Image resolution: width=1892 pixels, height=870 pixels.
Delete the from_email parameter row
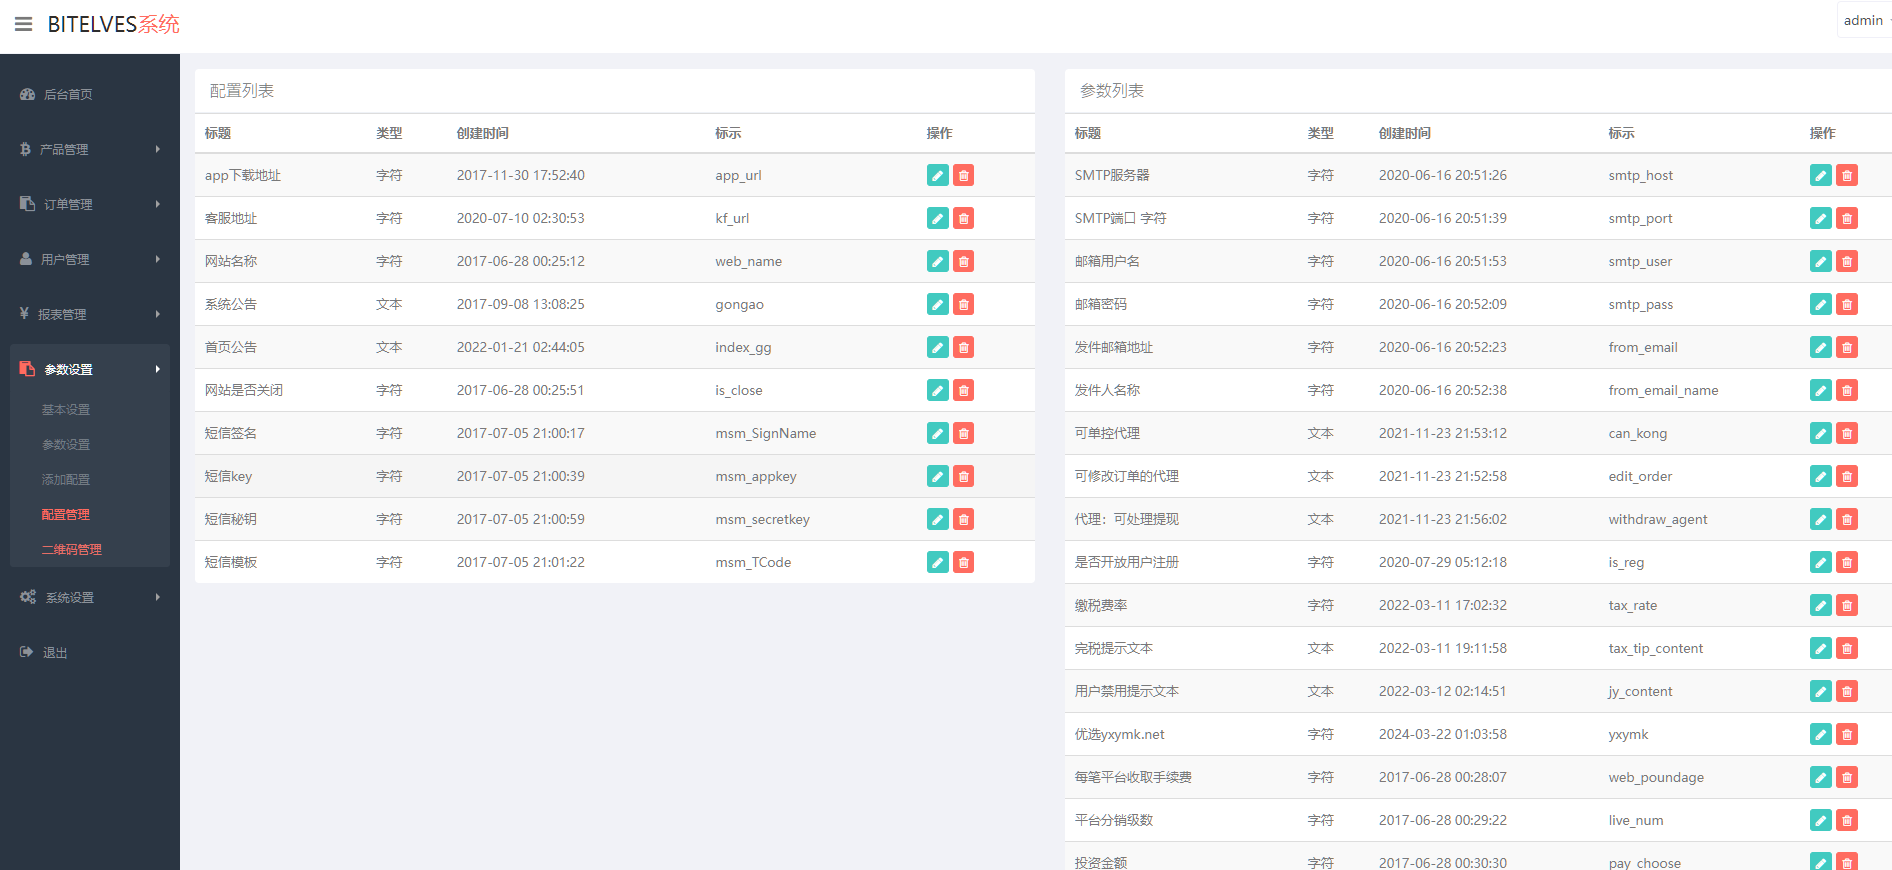1847,347
